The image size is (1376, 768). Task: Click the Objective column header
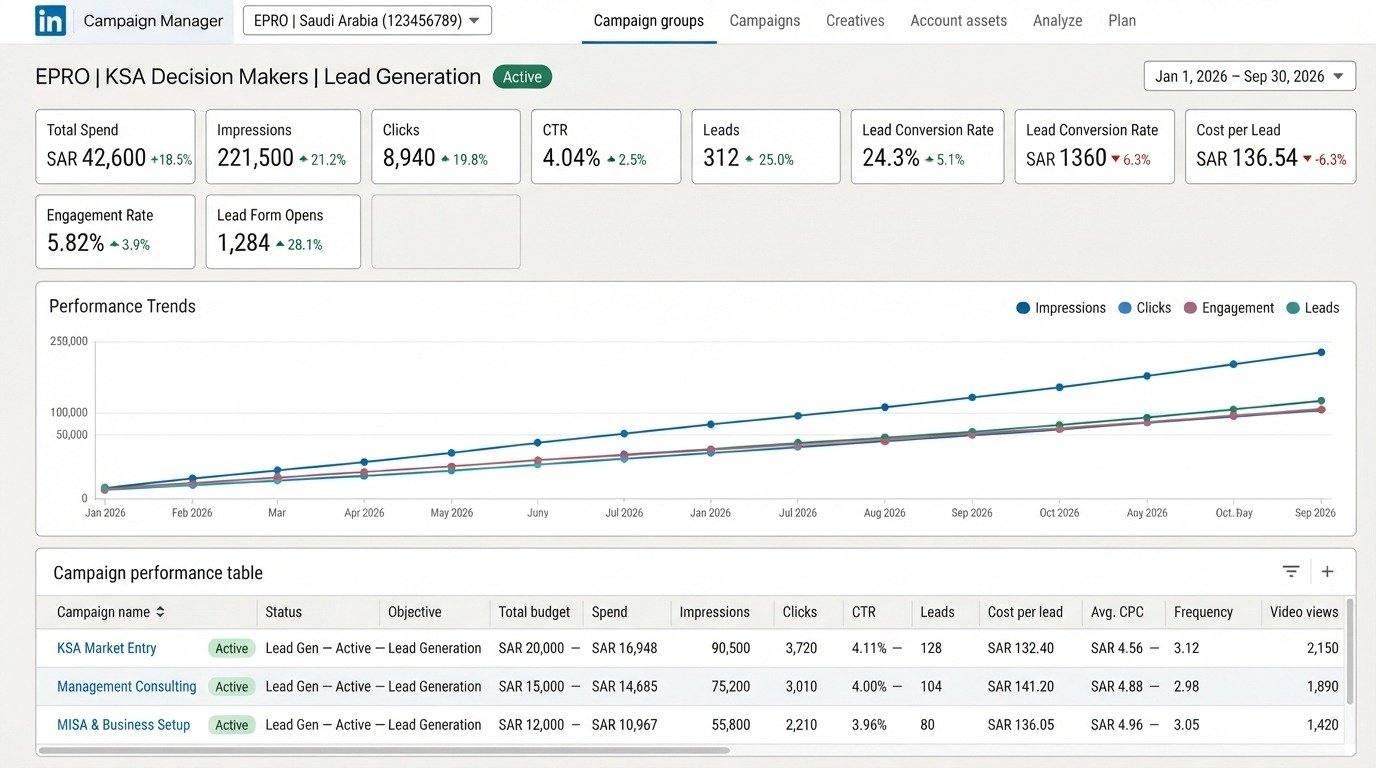click(x=415, y=612)
